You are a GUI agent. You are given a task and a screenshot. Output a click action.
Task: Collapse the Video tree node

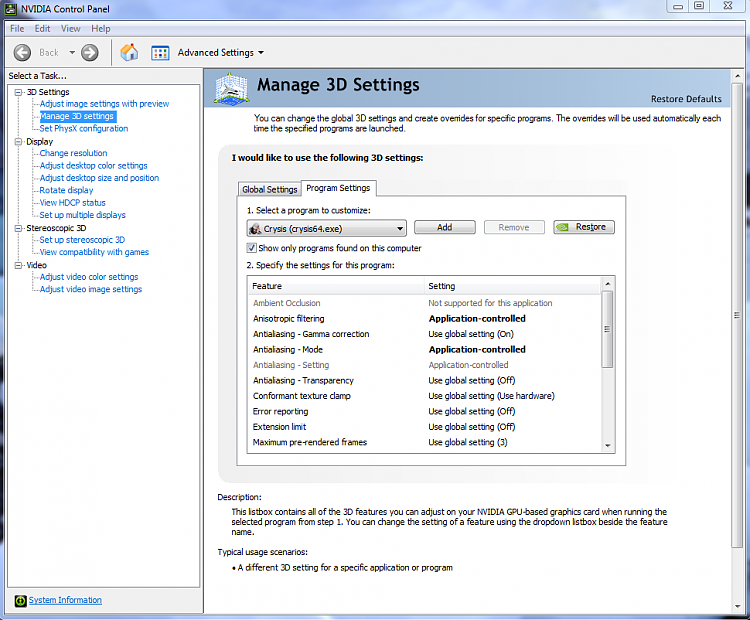(x=18, y=265)
